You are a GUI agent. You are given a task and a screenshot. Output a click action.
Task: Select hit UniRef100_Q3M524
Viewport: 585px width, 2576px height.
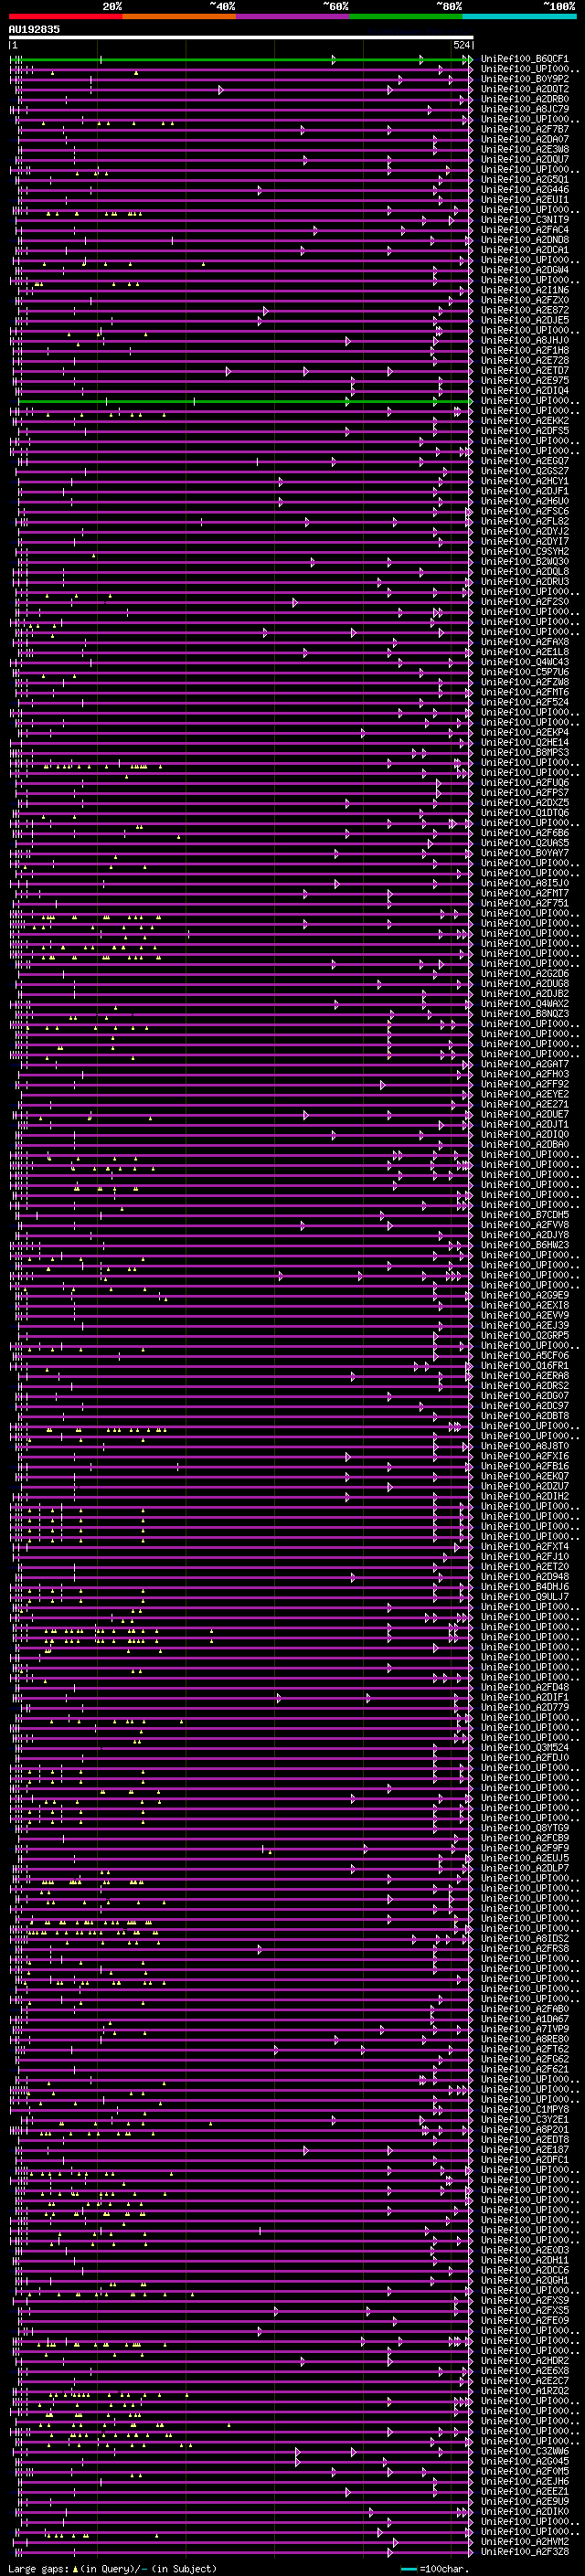click(524, 1747)
